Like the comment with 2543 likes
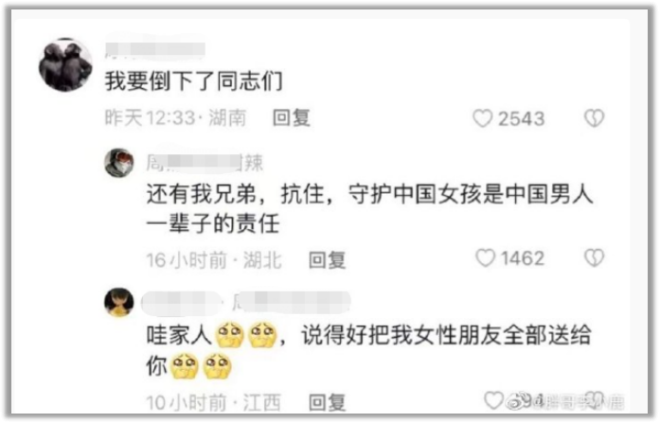The width and height of the screenshot is (660, 423). (482, 118)
